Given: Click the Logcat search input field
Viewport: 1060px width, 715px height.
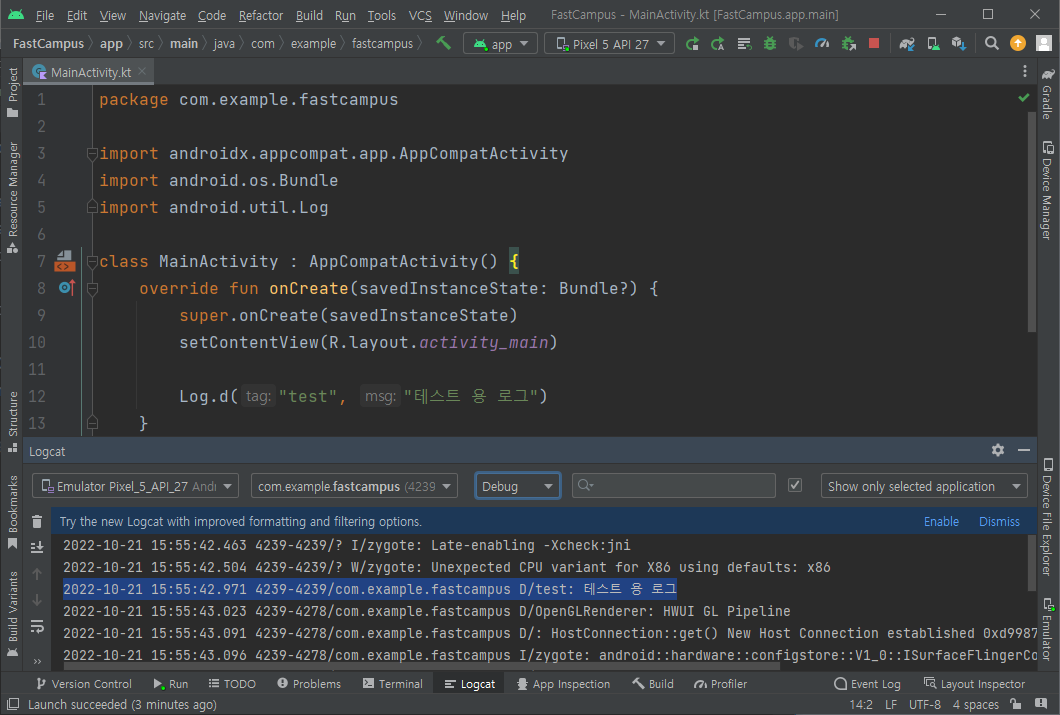Looking at the screenshot, I should click(673, 486).
